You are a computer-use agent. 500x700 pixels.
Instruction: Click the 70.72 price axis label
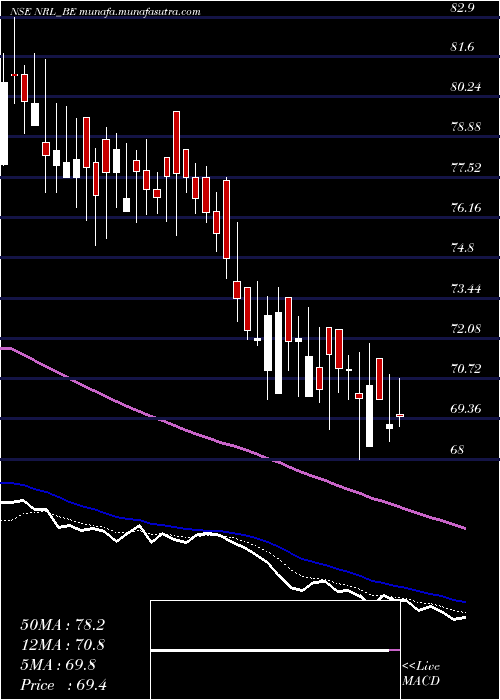click(x=467, y=369)
